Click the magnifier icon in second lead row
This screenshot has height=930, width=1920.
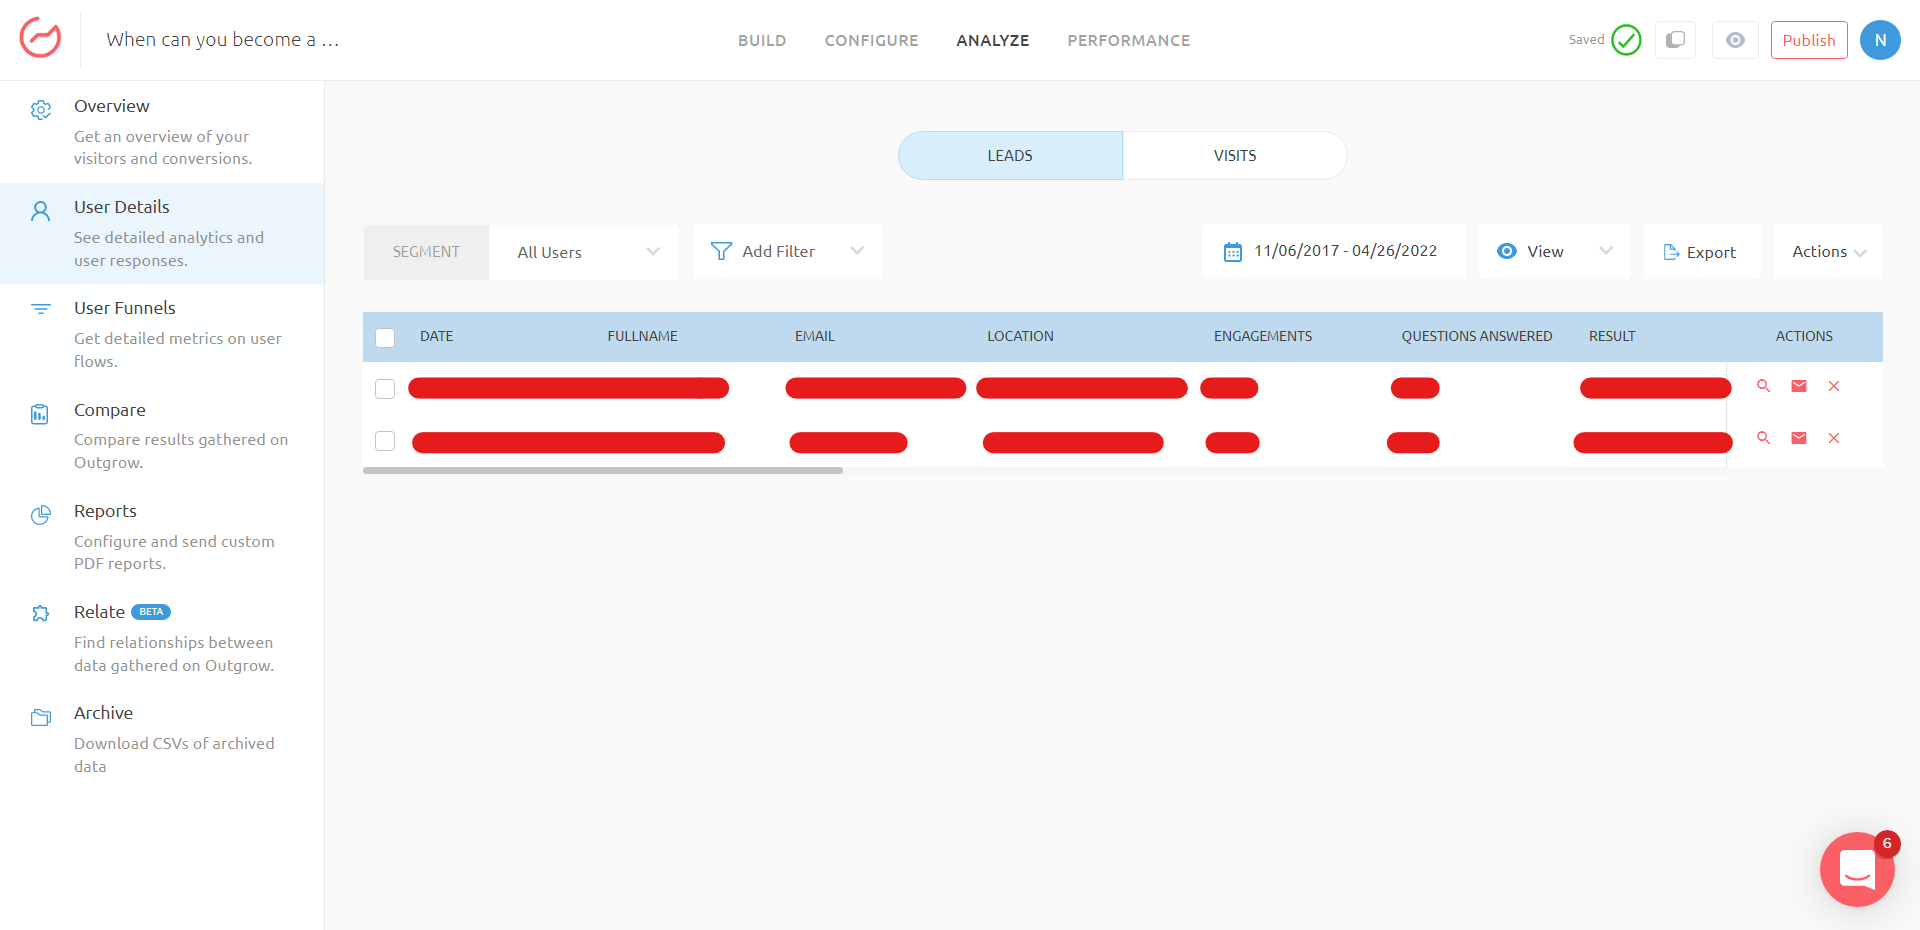click(1764, 438)
